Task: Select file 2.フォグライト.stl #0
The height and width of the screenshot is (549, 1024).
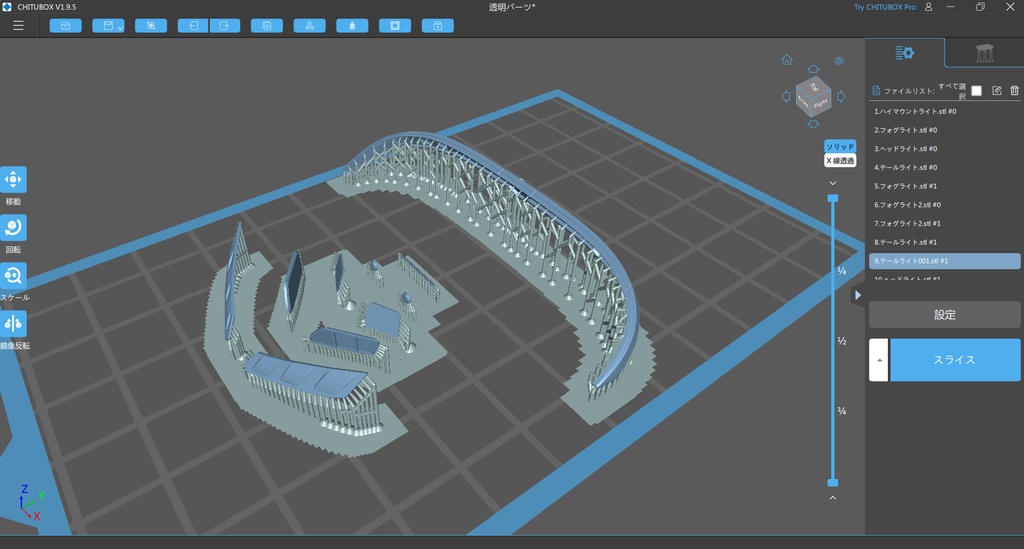Action: click(944, 130)
